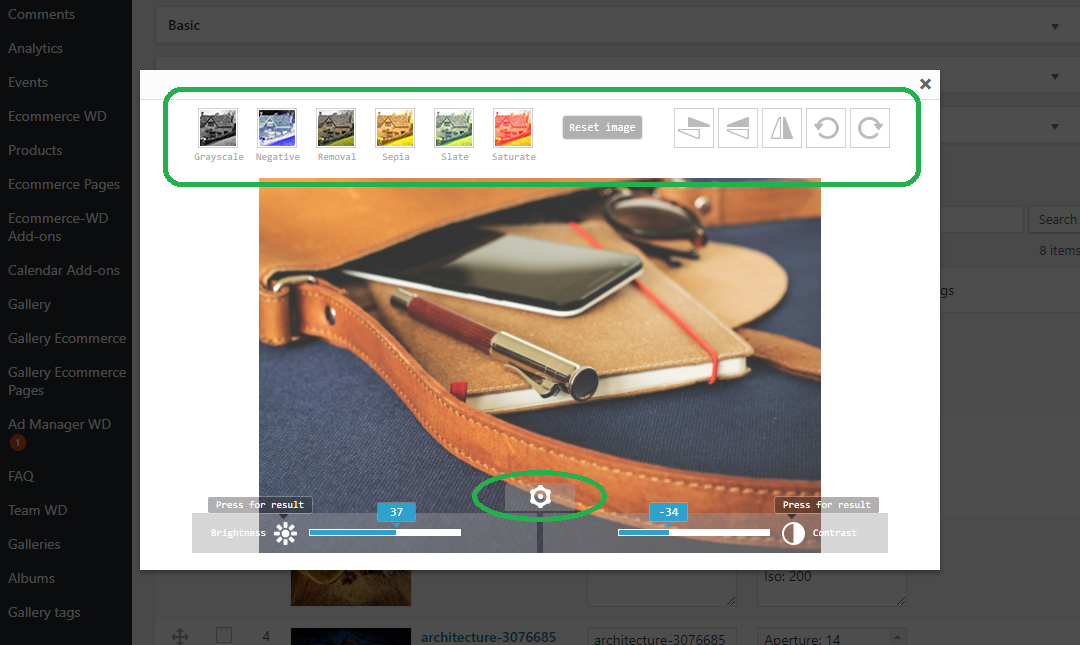Expand the third collapsed section arrow
This screenshot has height=645, width=1080.
[1055, 127]
